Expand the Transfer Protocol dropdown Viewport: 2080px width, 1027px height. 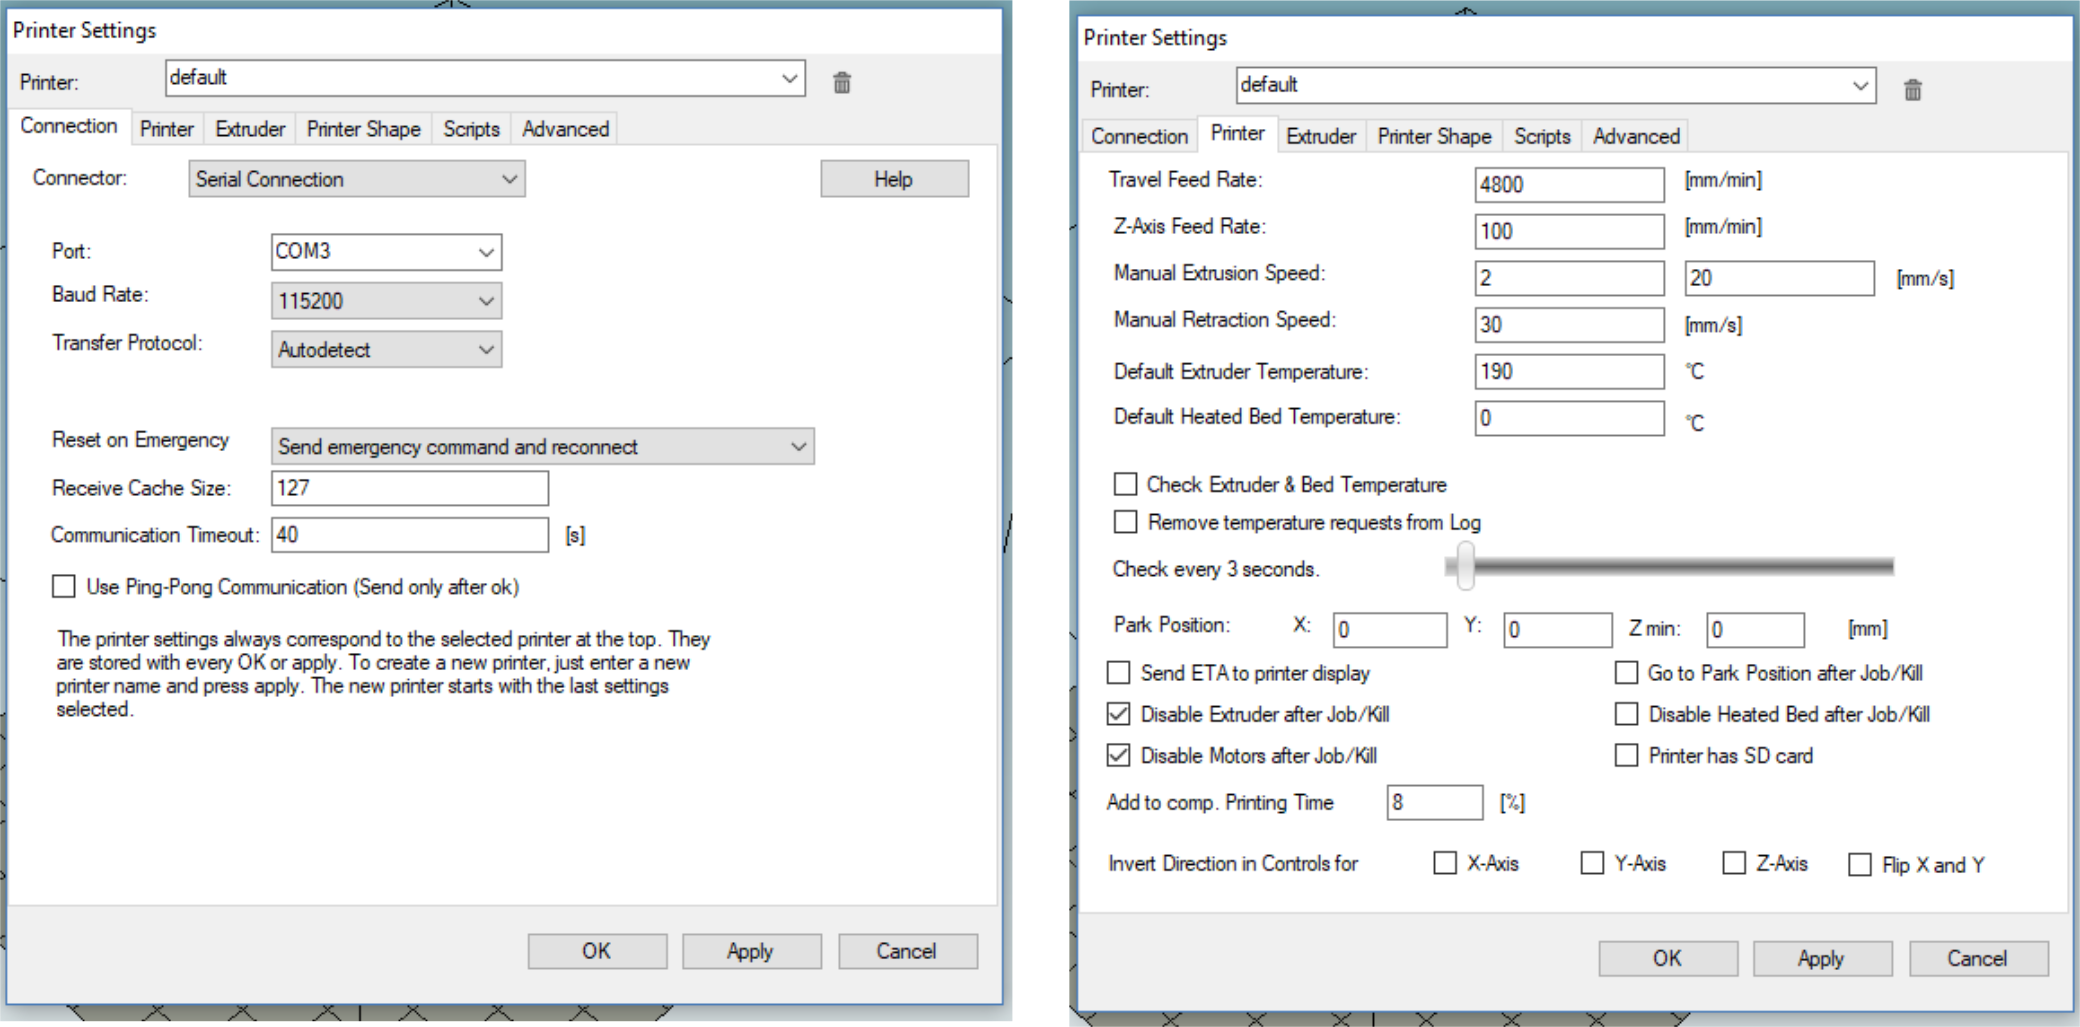pos(386,350)
